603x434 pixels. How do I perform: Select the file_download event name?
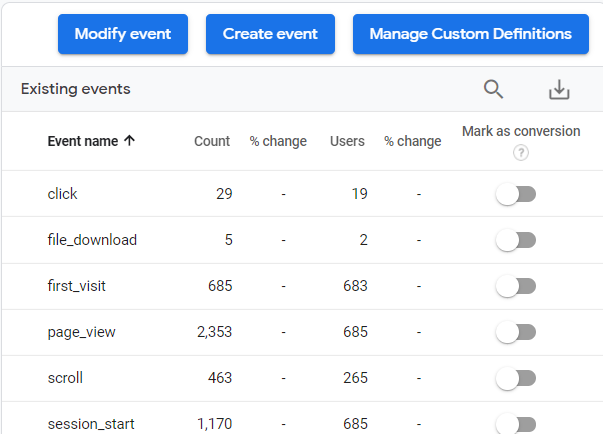pos(92,240)
